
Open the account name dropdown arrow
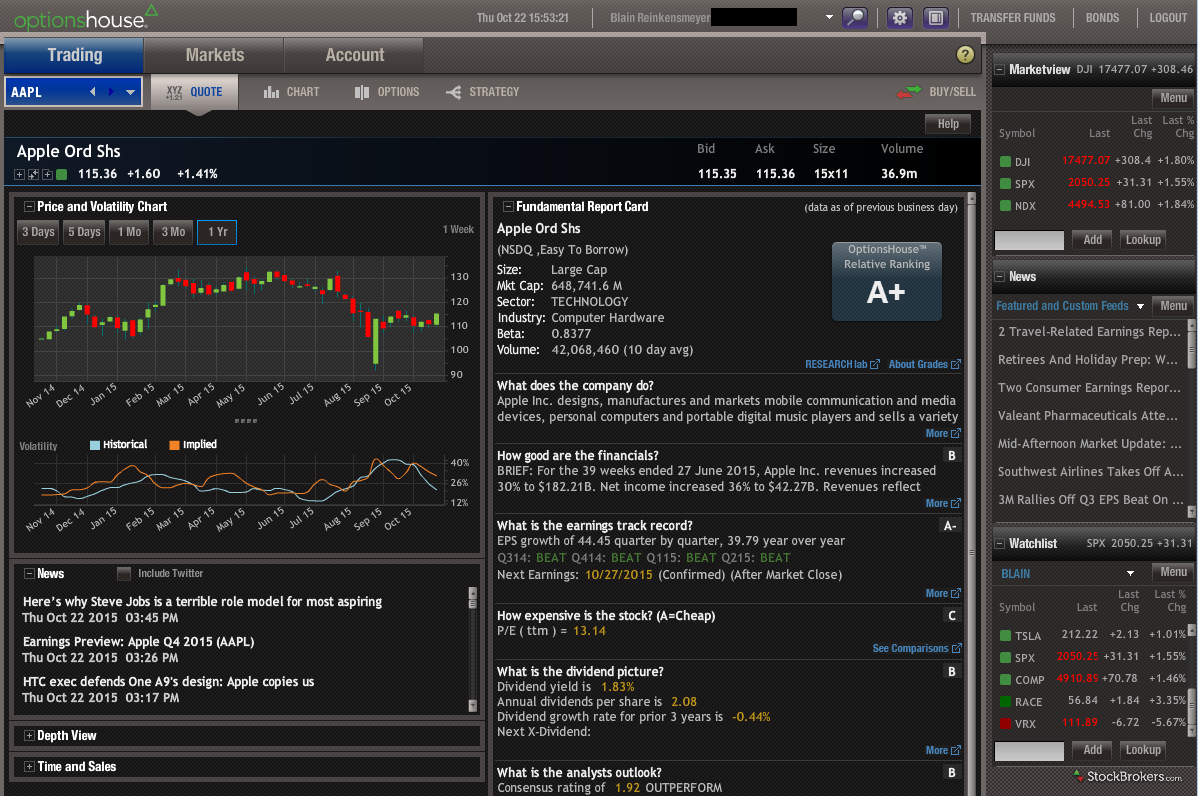coord(829,17)
